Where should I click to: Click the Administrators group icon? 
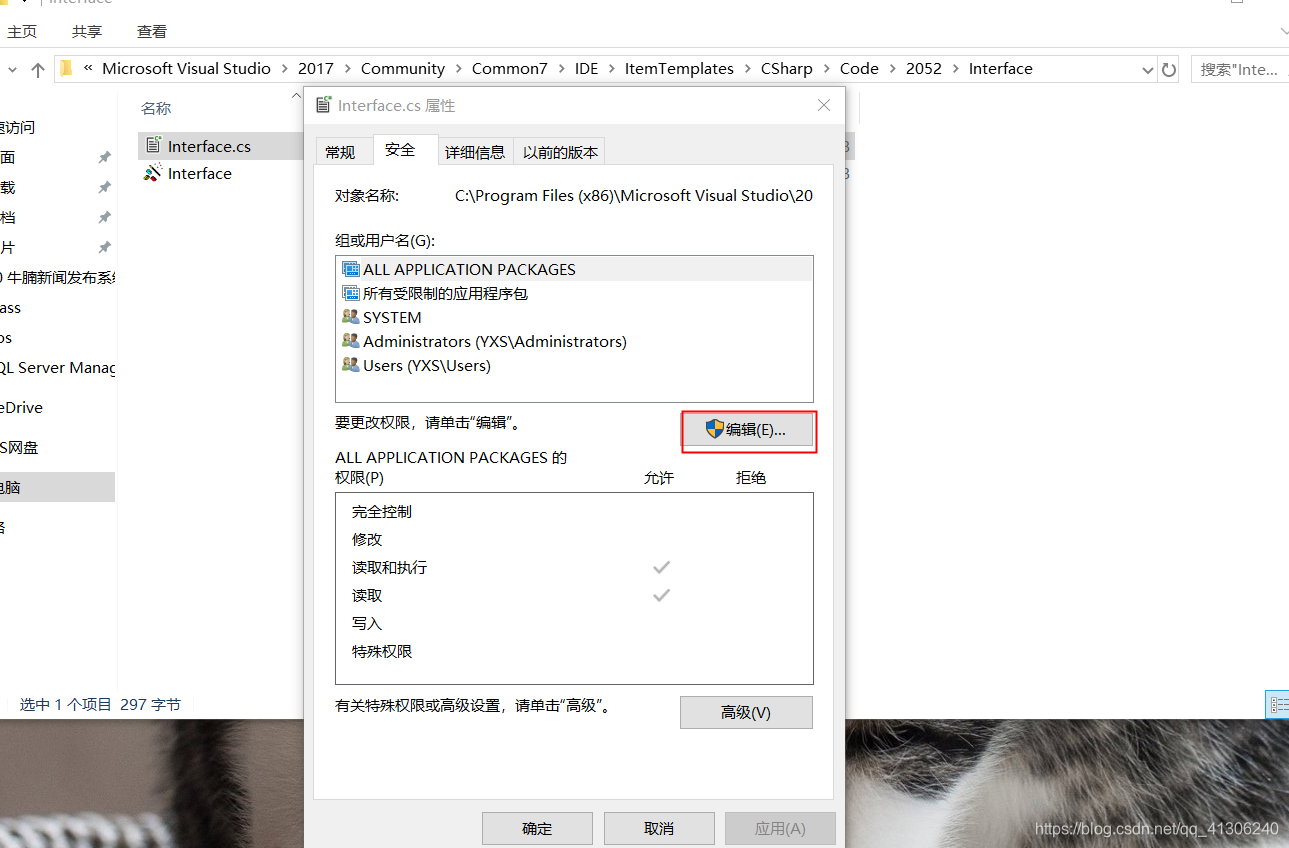(x=350, y=341)
